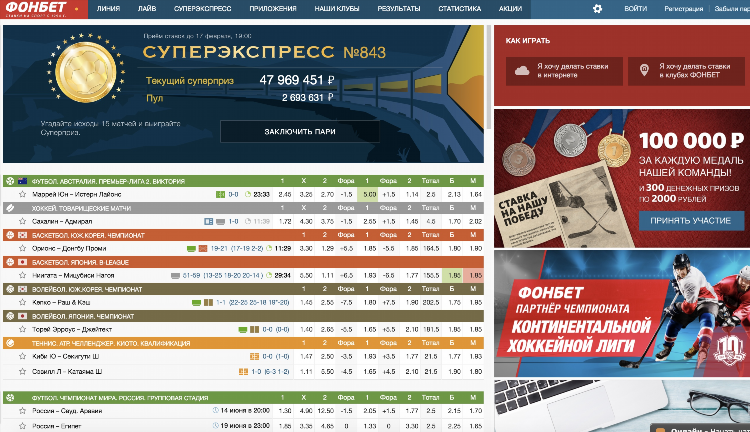Image resolution: width=750 pixels, height=432 pixels.
Task: Open the Приложения menu
Action: (x=273, y=9)
